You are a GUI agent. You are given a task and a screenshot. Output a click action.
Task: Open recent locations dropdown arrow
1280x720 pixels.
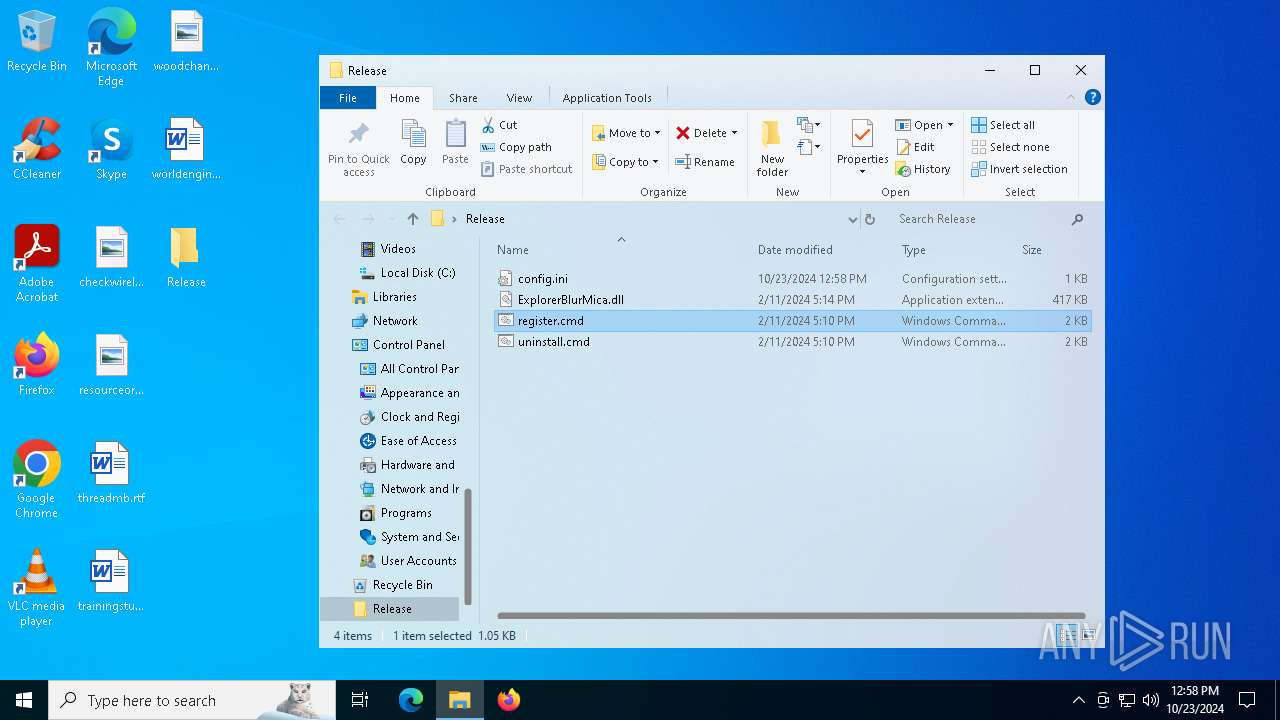pos(391,219)
